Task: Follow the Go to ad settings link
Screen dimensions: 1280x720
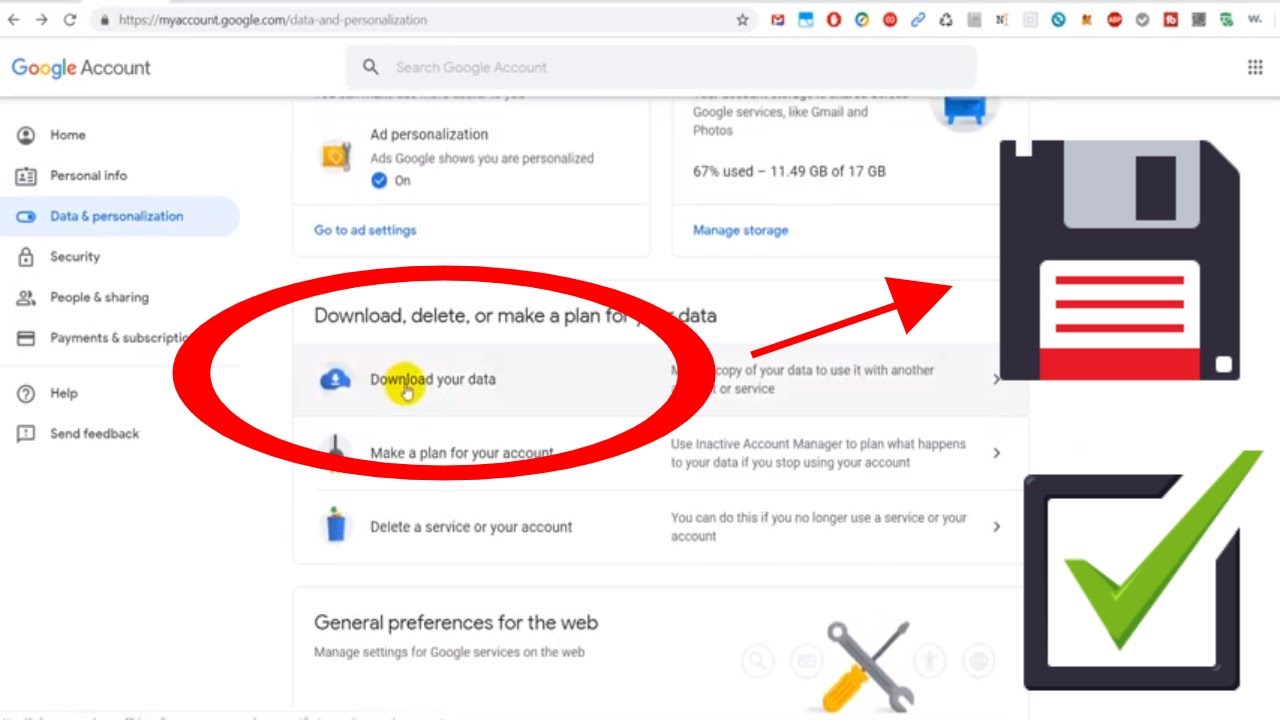Action: click(x=365, y=230)
